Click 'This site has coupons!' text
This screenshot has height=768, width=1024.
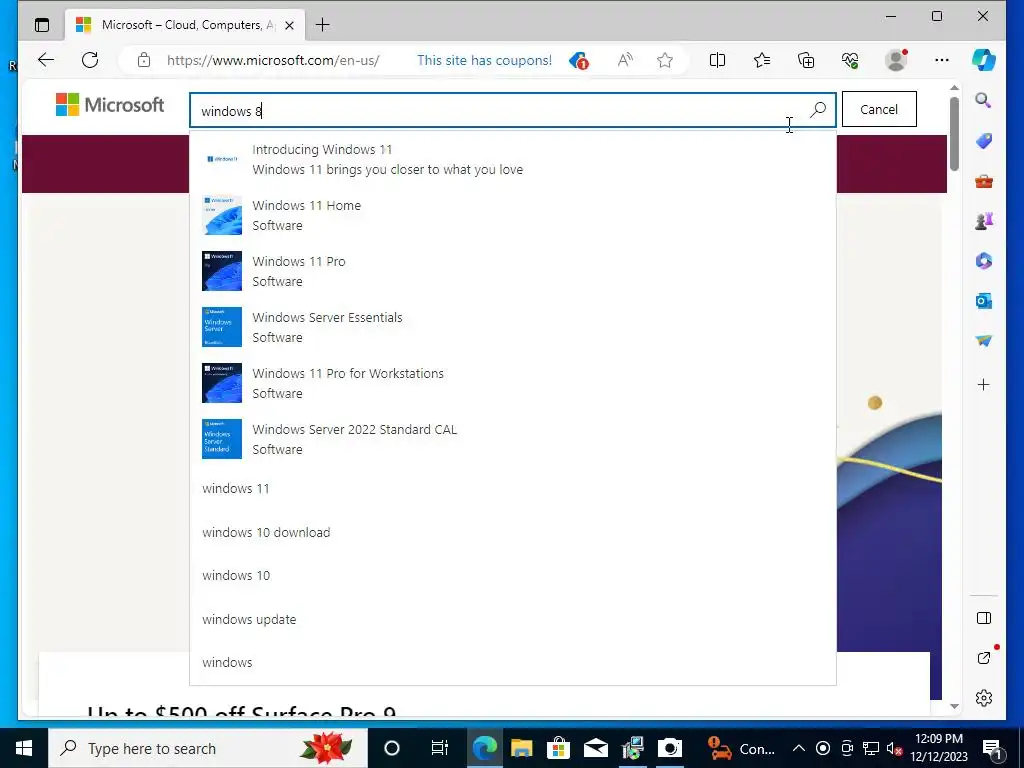pyautogui.click(x=485, y=60)
